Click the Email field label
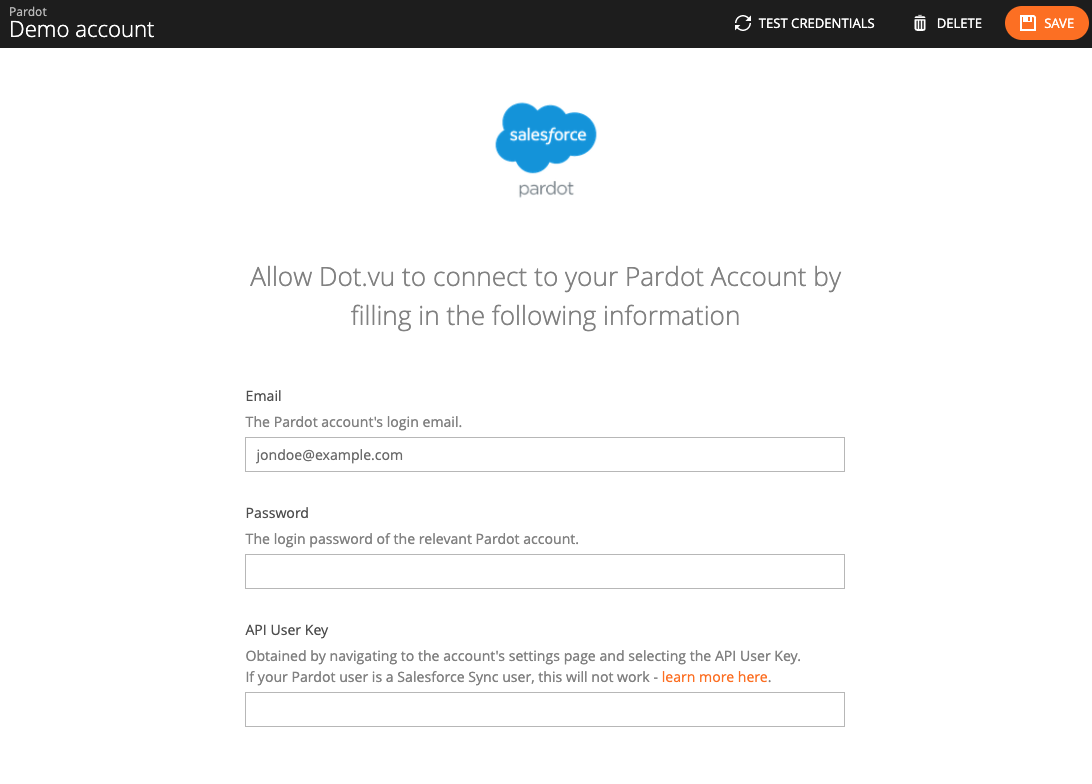This screenshot has width=1092, height=784. coord(263,396)
